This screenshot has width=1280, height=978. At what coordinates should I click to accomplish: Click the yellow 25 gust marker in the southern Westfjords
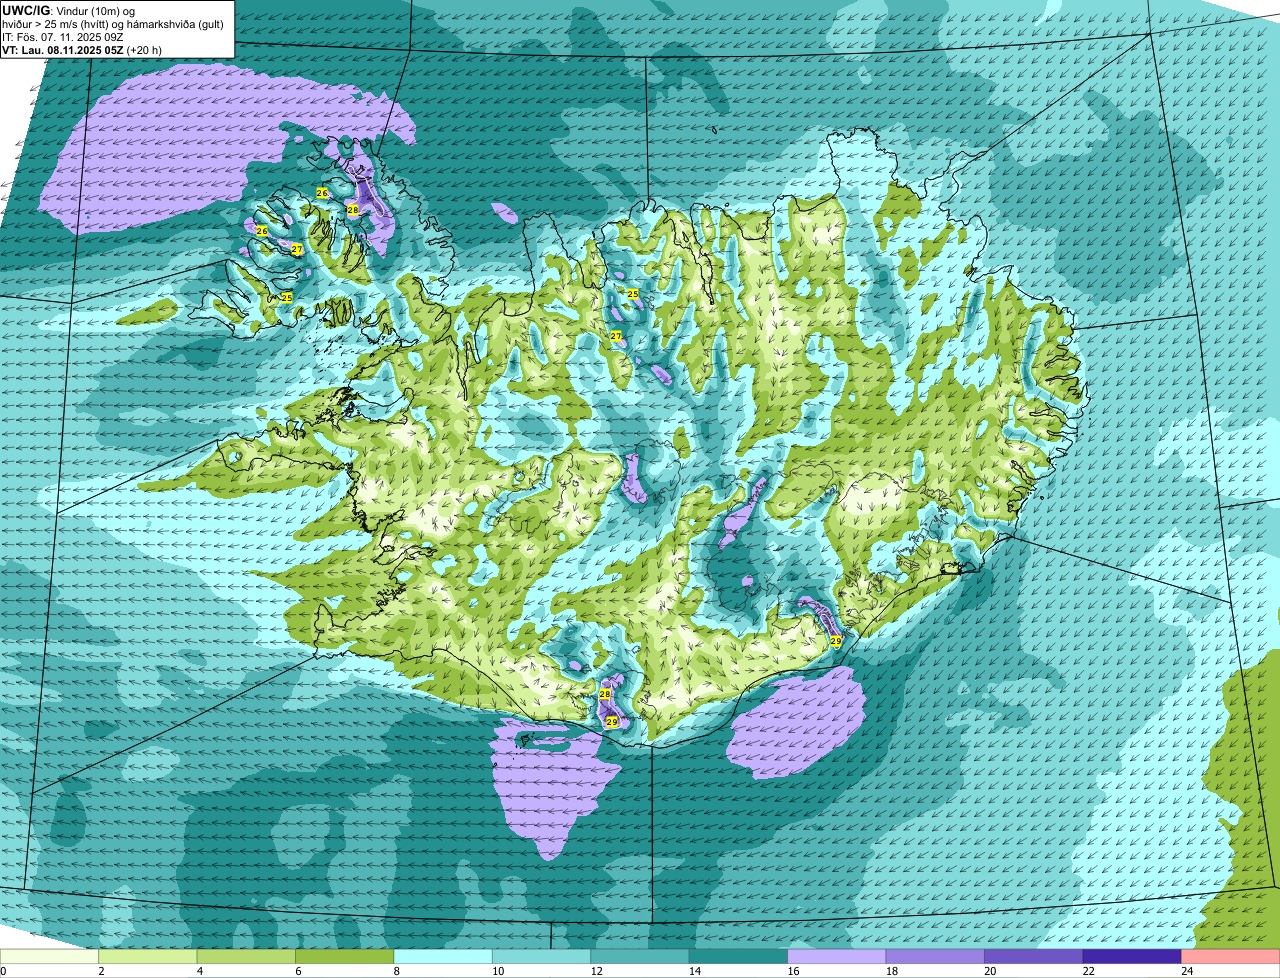[x=287, y=298]
